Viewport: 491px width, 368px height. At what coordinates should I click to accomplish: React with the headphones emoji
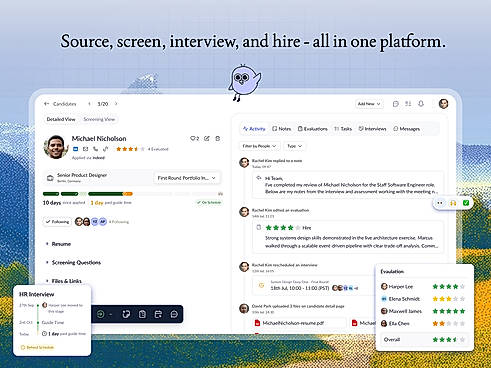[453, 203]
